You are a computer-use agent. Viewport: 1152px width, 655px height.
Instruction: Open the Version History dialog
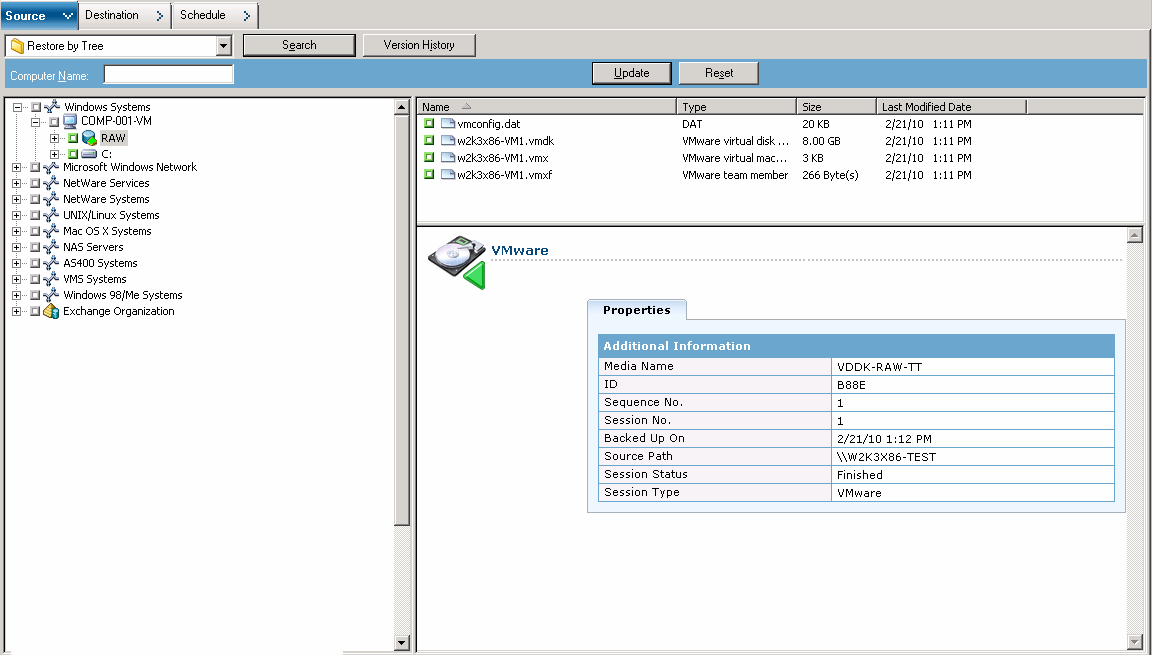[419, 44]
